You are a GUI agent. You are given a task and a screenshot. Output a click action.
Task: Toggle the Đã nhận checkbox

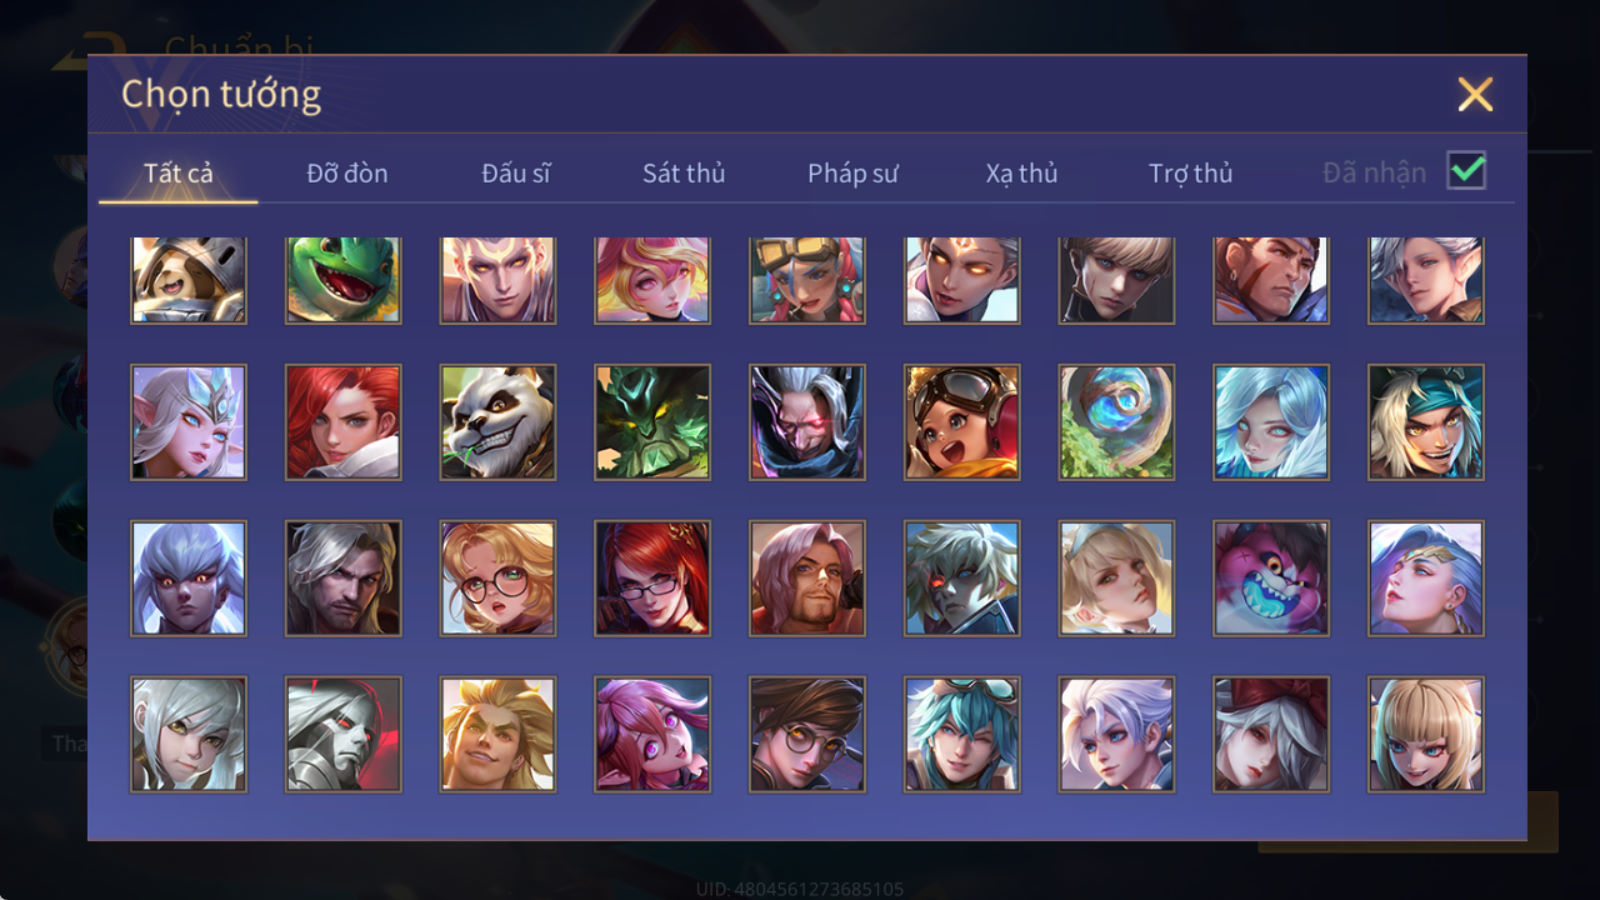coord(1466,171)
